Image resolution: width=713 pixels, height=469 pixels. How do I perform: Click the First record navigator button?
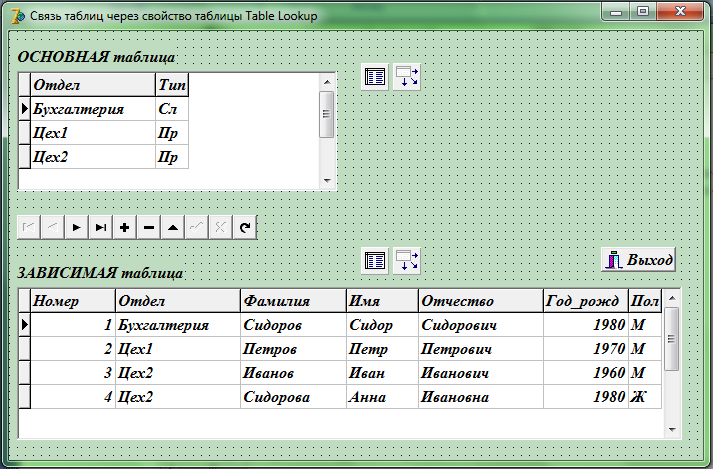[28, 227]
